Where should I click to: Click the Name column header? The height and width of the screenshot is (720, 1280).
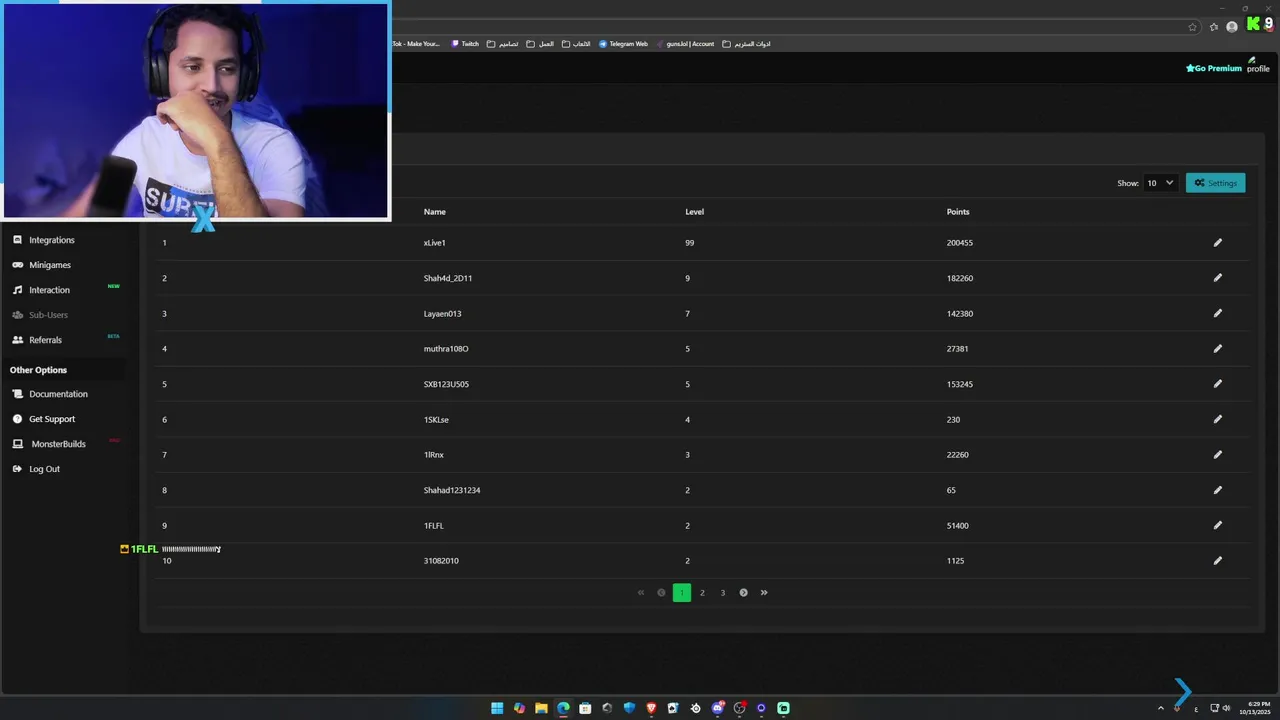[x=435, y=212]
